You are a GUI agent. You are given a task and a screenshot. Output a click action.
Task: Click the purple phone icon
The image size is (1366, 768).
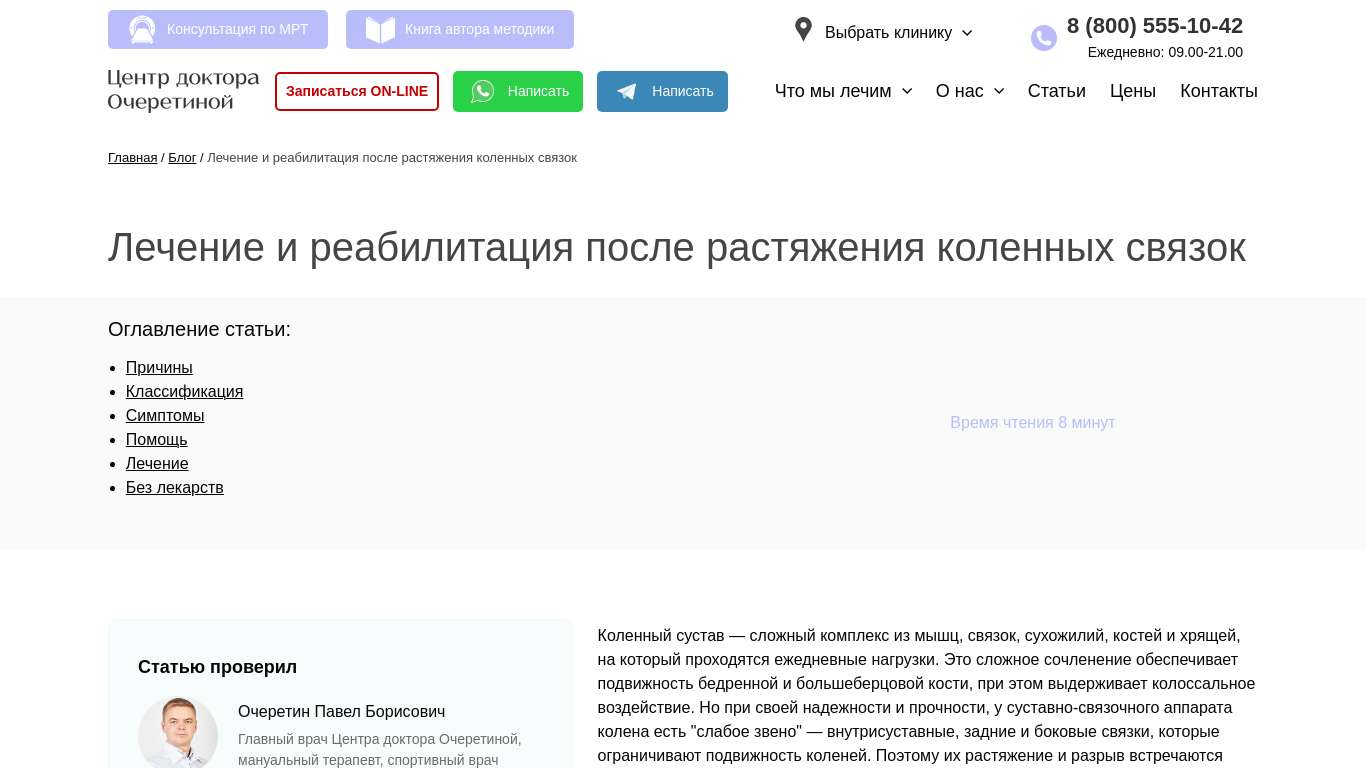click(1043, 38)
